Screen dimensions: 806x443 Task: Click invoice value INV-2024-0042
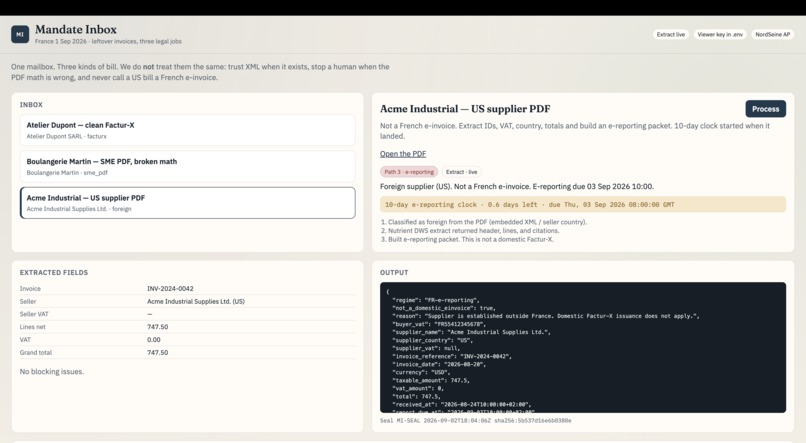(x=170, y=289)
